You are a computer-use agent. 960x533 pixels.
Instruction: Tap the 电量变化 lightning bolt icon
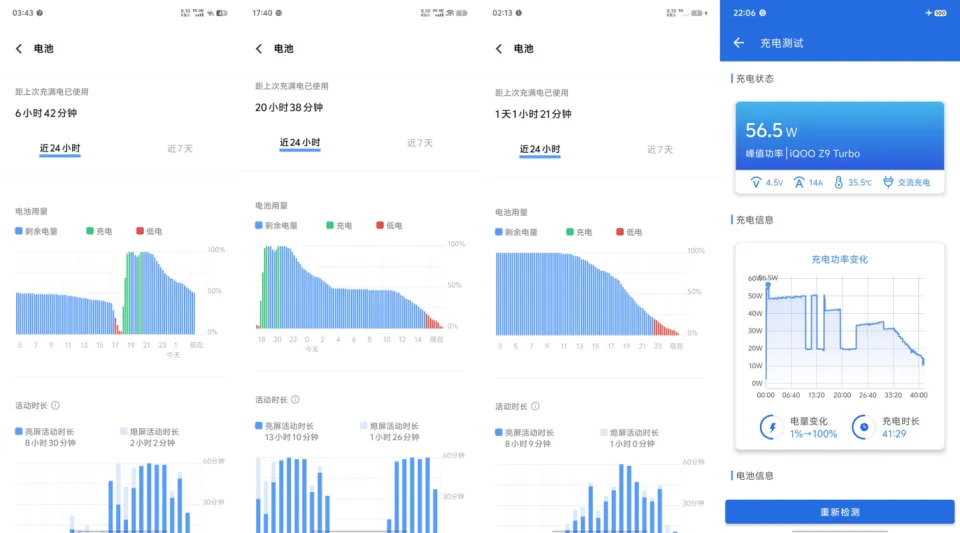(770, 427)
